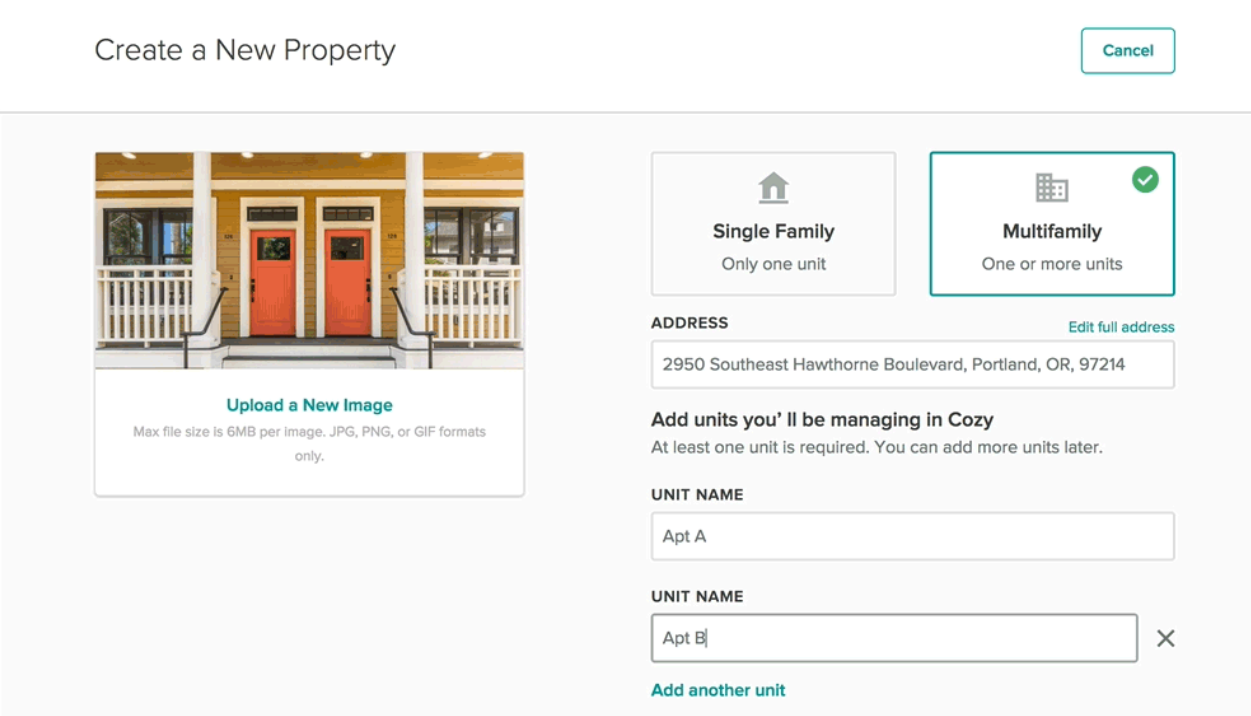This screenshot has width=1251, height=716.
Task: Click the UNIT NAME label above Apt A
Action: tap(697, 495)
